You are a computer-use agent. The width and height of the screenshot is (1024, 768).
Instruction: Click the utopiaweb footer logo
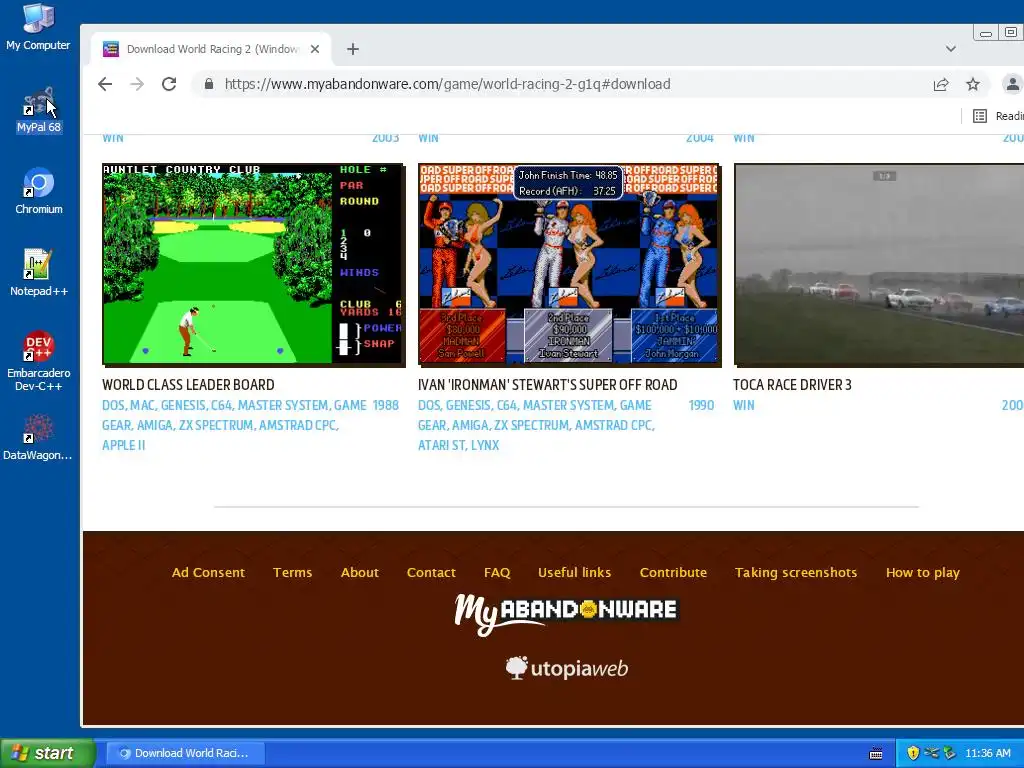tap(567, 668)
